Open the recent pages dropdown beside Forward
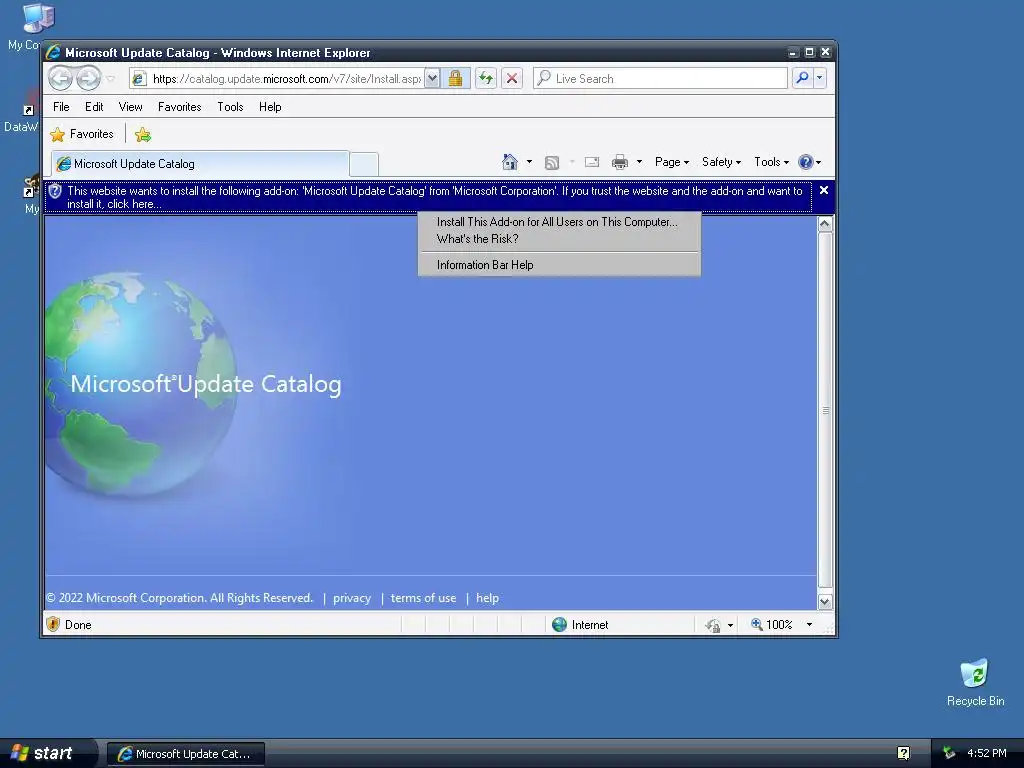Screen dimensions: 1024x768 [x=111, y=78]
